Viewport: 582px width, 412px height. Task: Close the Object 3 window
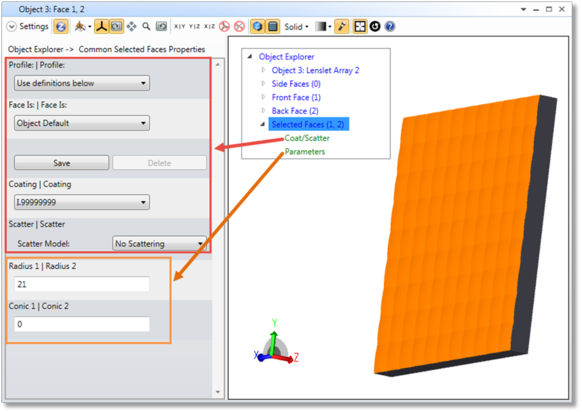click(x=562, y=10)
